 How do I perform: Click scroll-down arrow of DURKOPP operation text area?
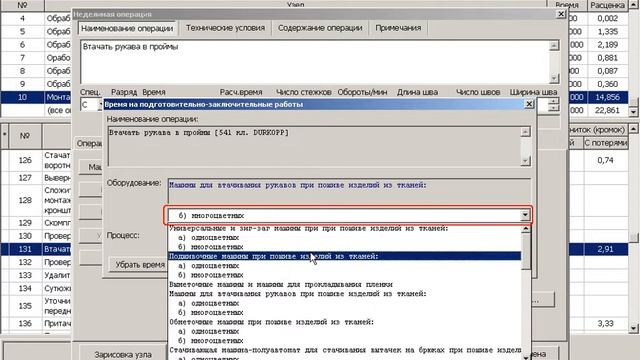click(526, 161)
